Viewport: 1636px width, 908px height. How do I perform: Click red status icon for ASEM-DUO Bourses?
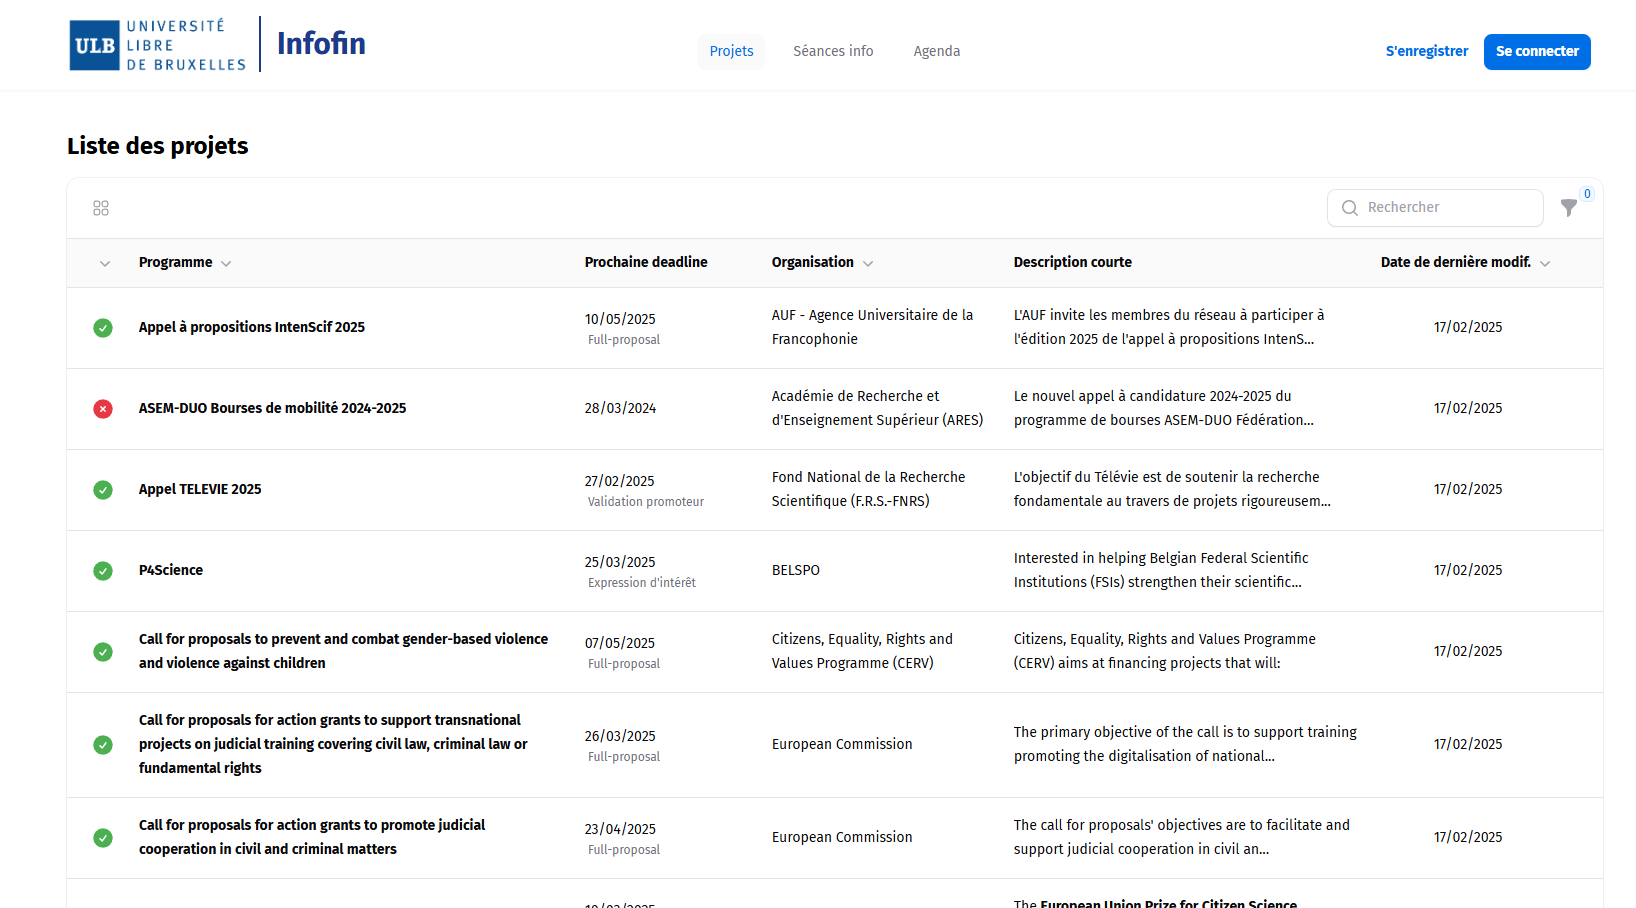[x=103, y=409]
